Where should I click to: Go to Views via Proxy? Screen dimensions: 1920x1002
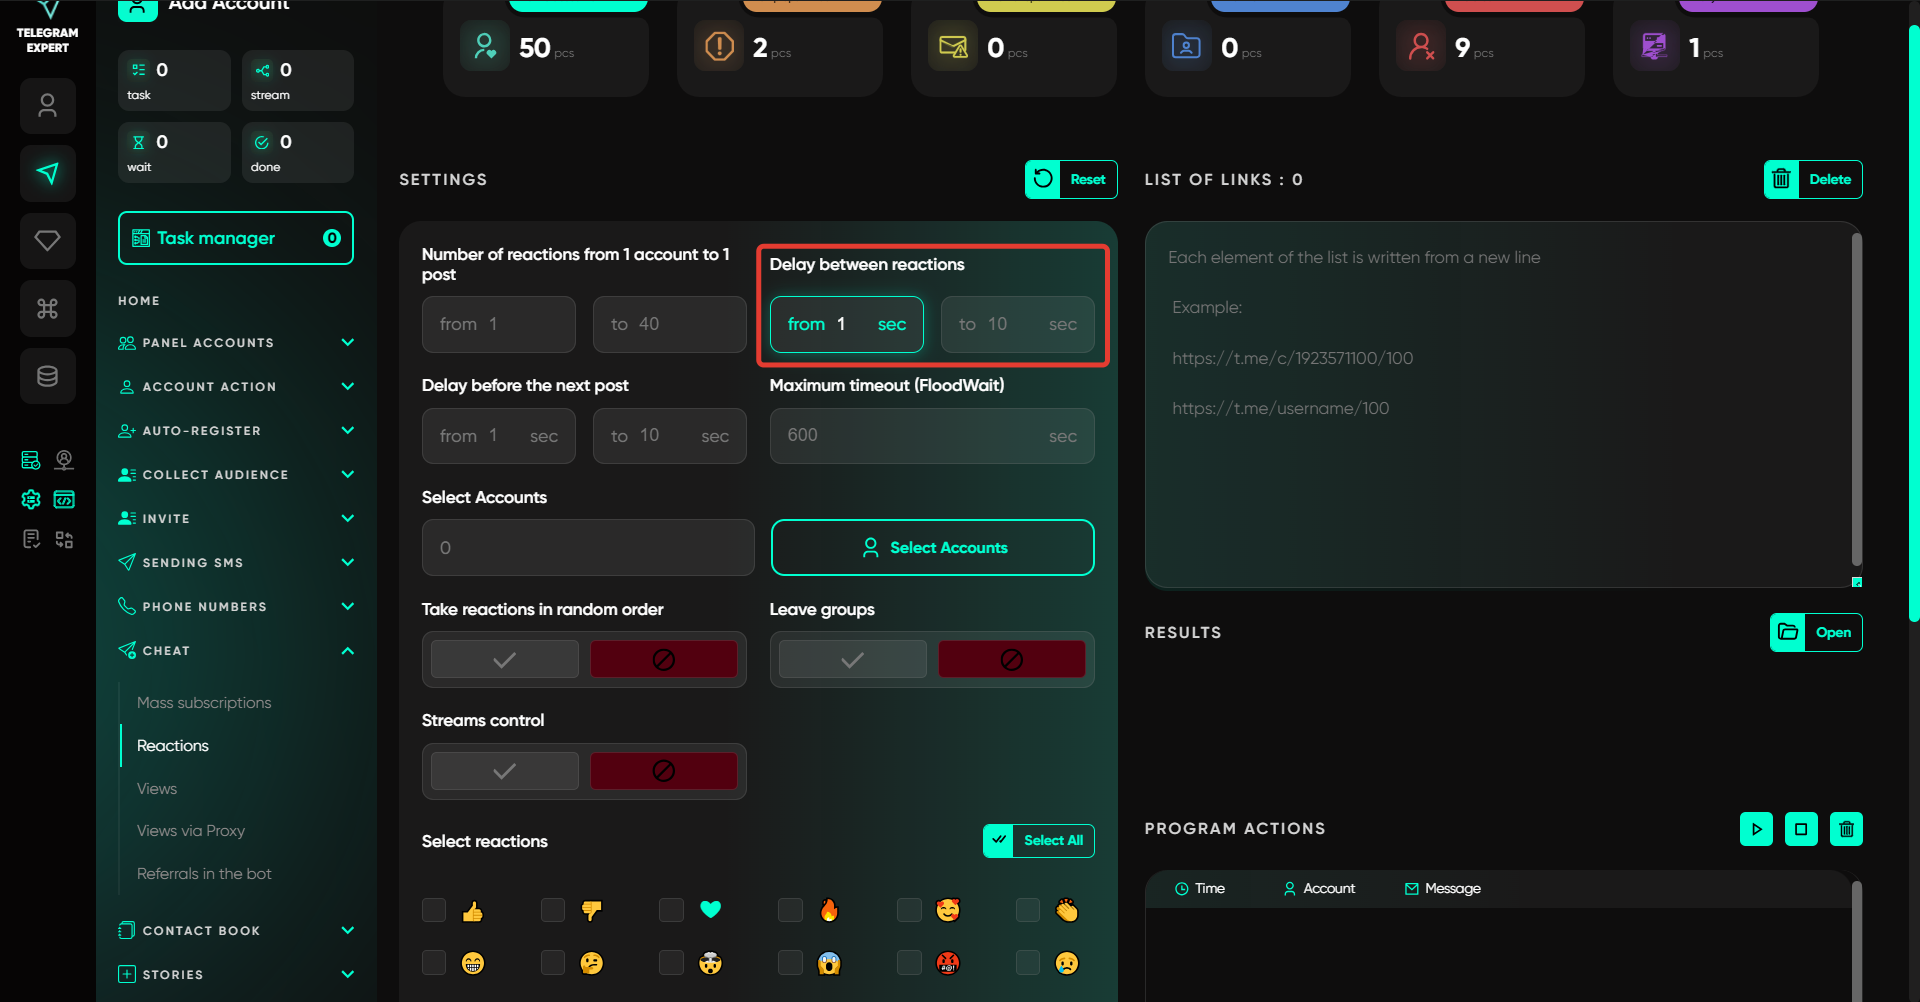[191, 831]
